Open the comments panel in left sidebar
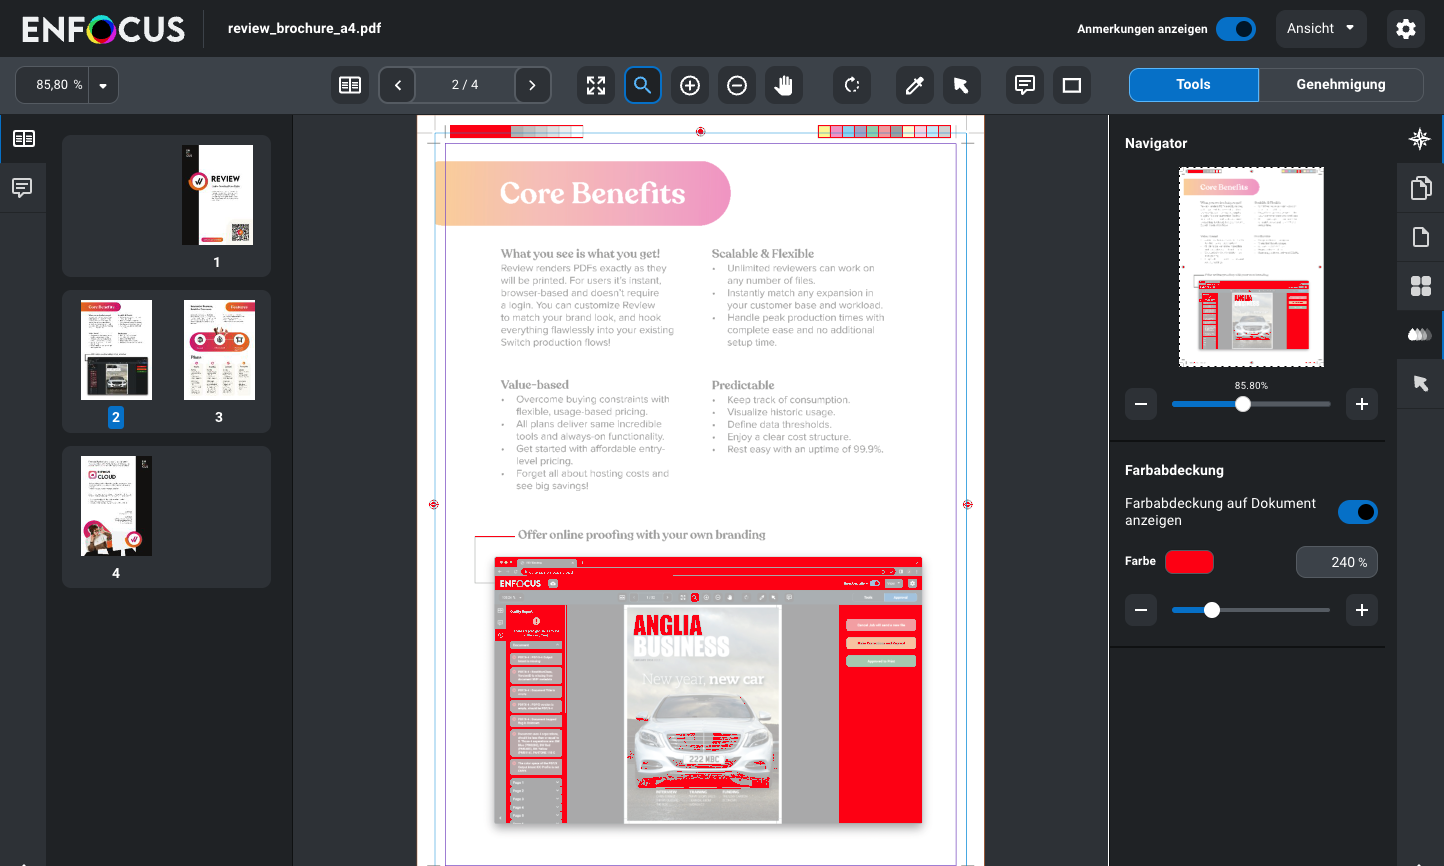The width and height of the screenshot is (1444, 866). point(22,187)
